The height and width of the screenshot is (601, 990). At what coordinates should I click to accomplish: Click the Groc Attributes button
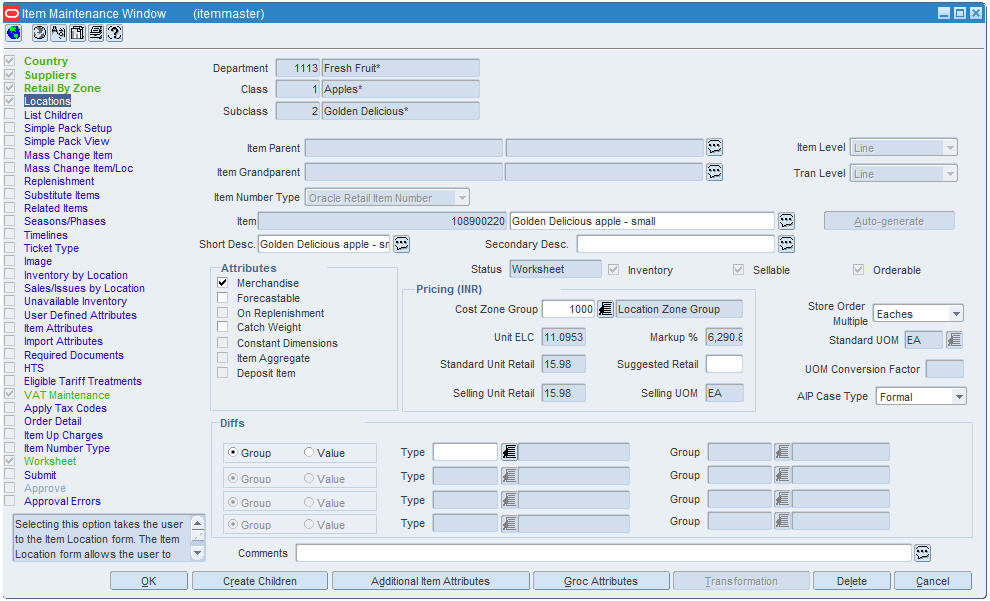tap(601, 581)
